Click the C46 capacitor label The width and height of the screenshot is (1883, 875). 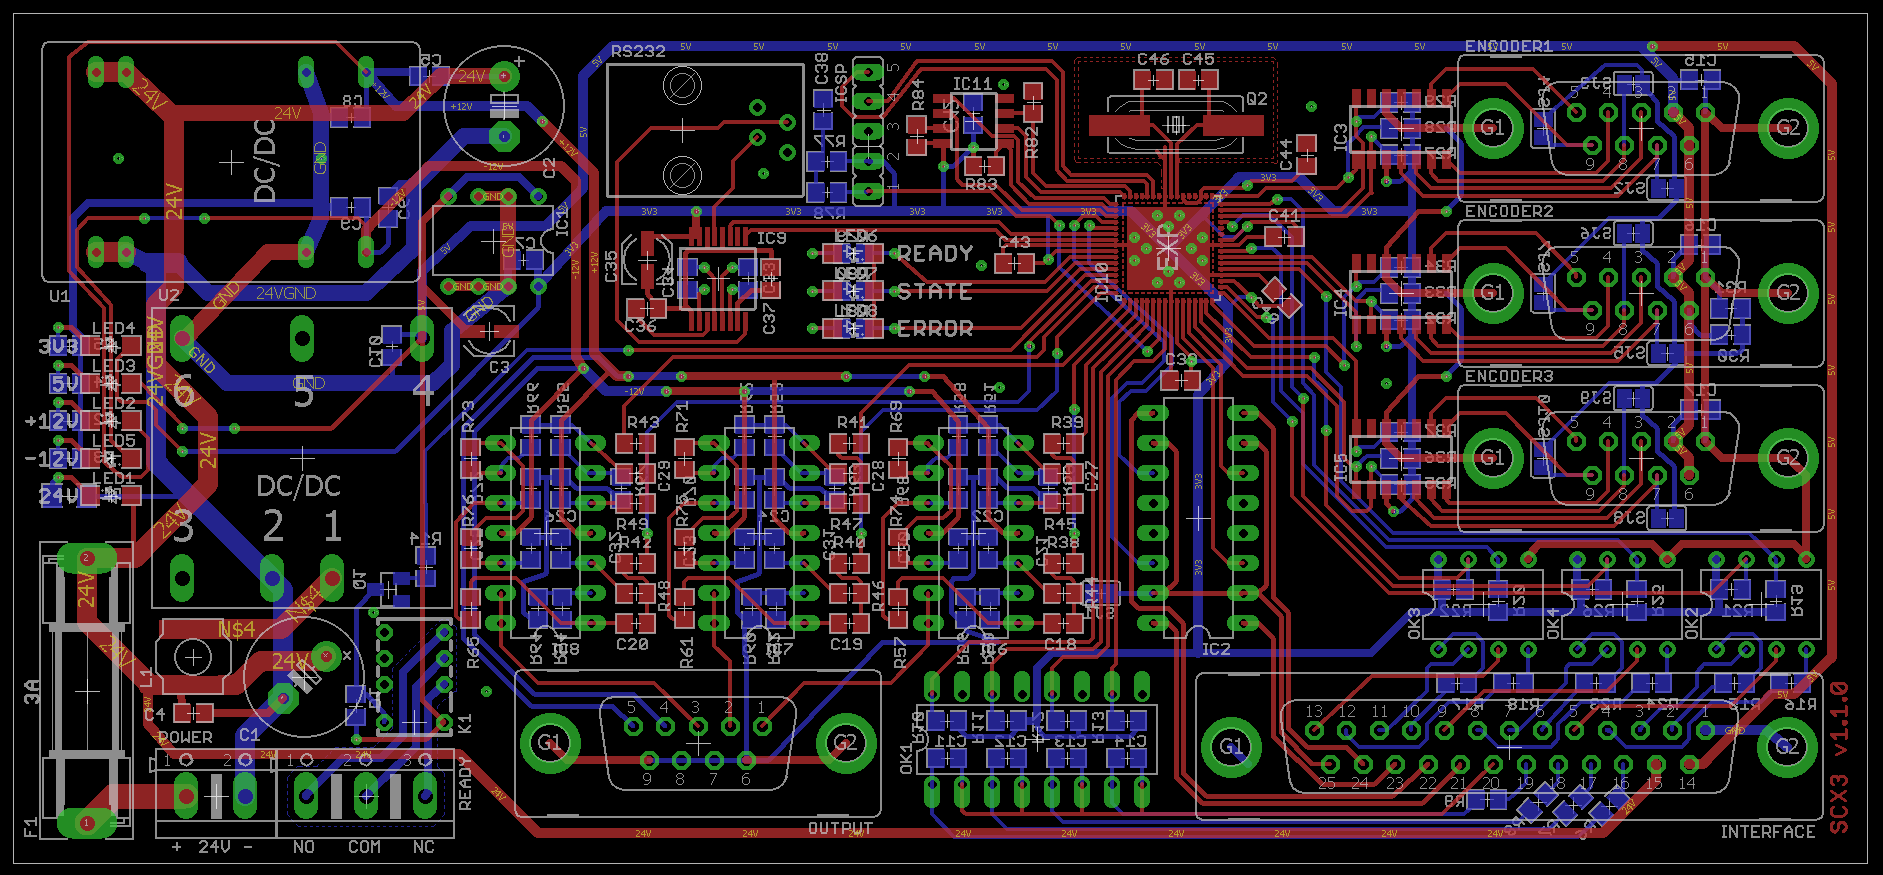pos(1153,60)
